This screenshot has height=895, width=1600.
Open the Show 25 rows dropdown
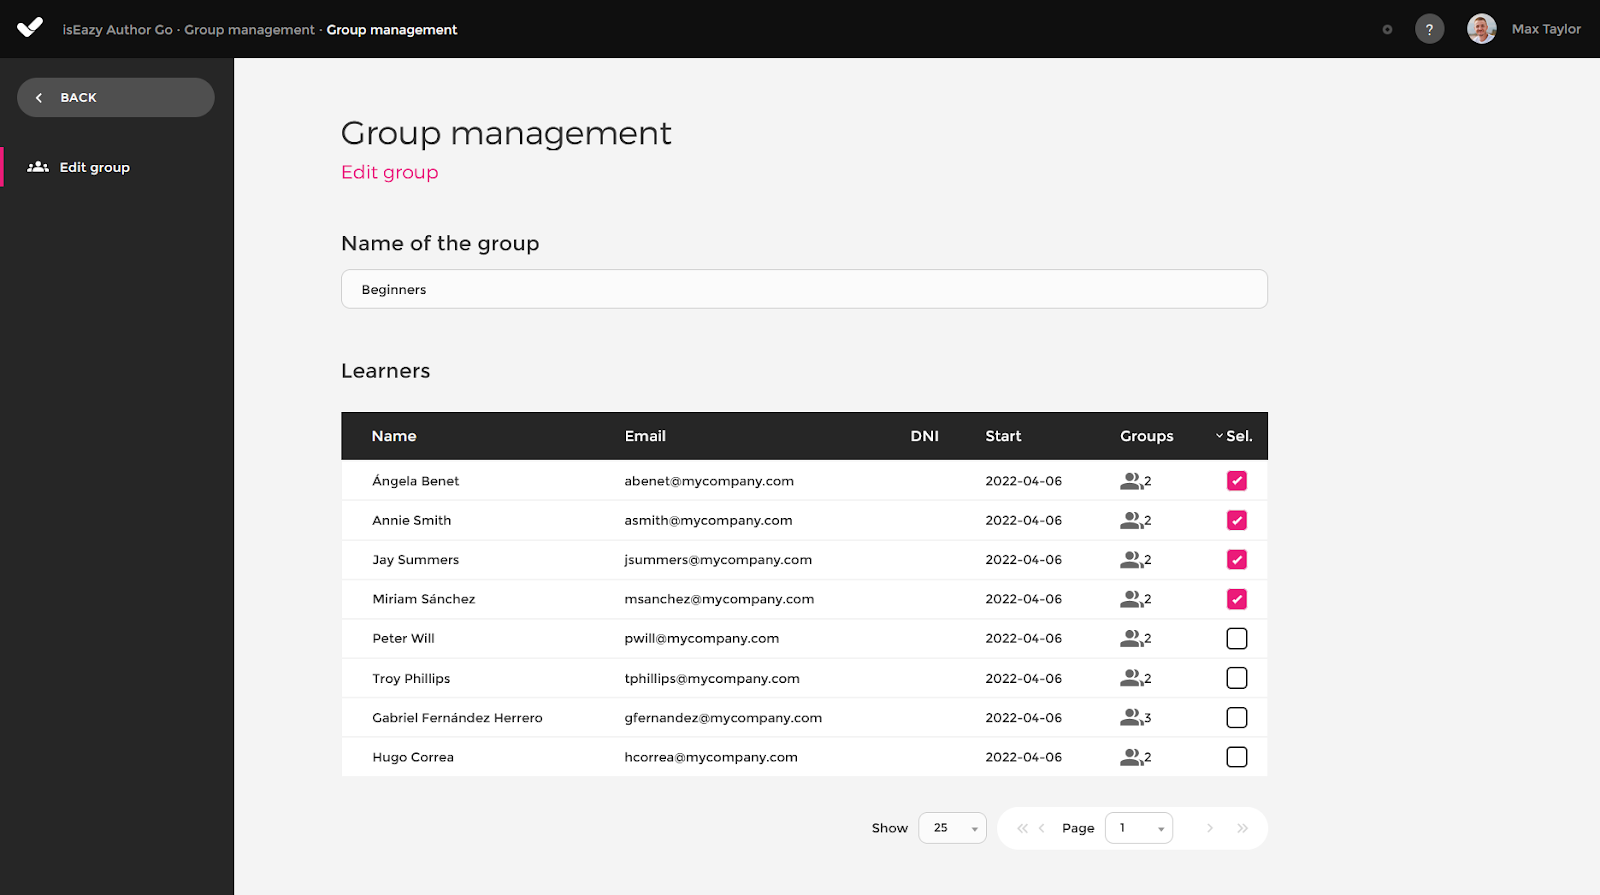coord(952,828)
